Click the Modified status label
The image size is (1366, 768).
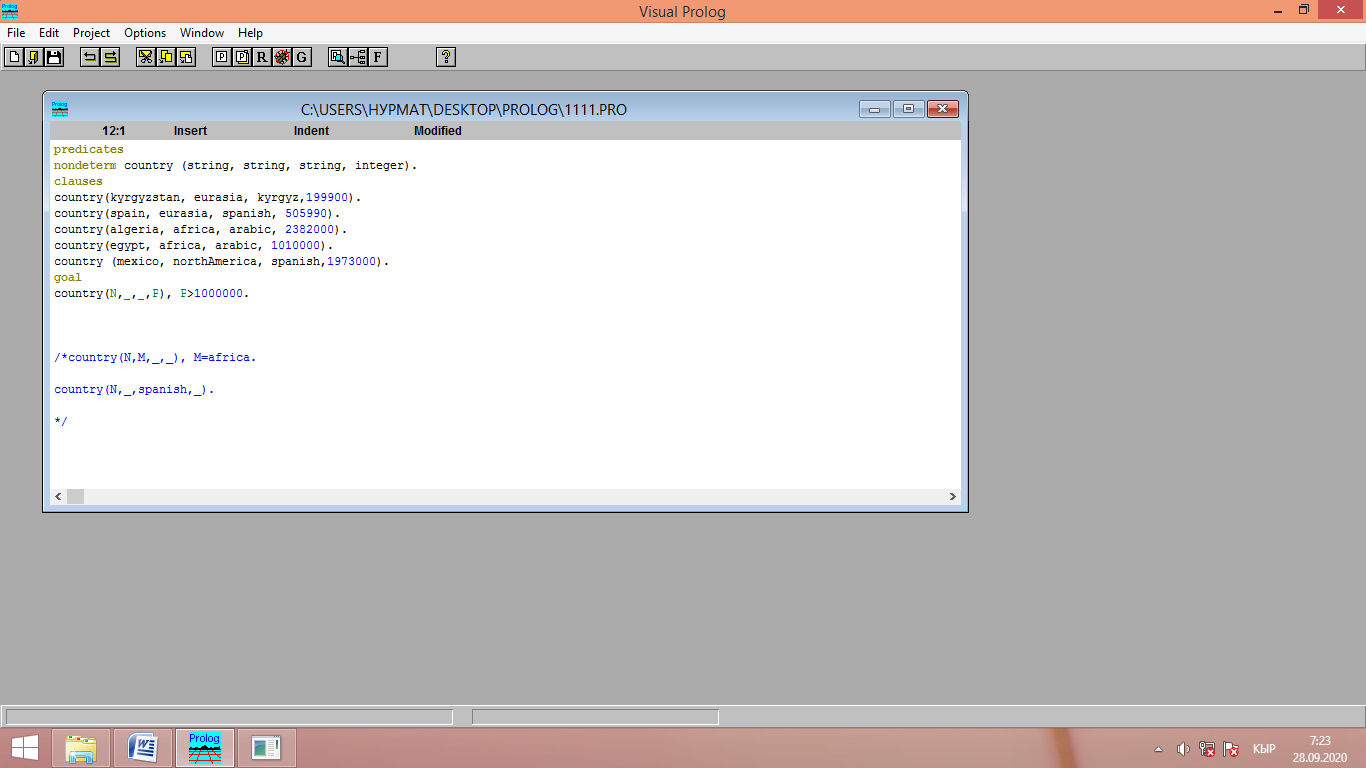(x=438, y=131)
